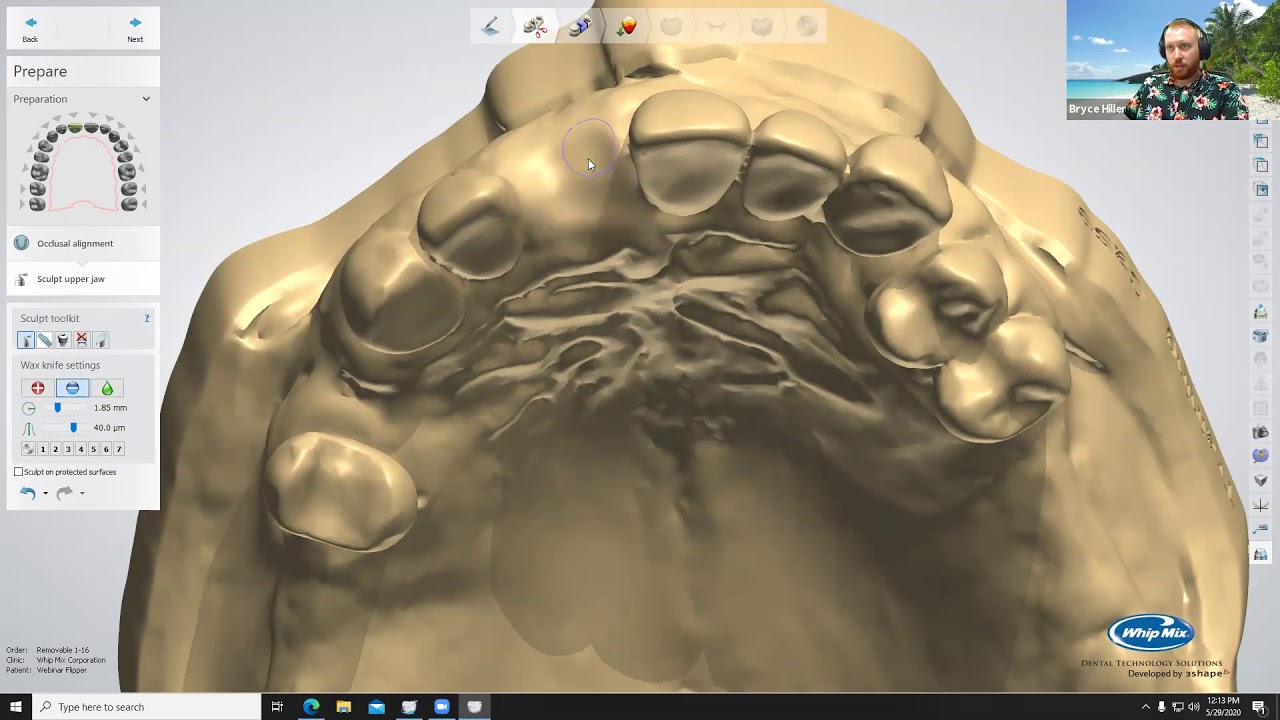Enable Smooth mode (green drop)

(107, 388)
